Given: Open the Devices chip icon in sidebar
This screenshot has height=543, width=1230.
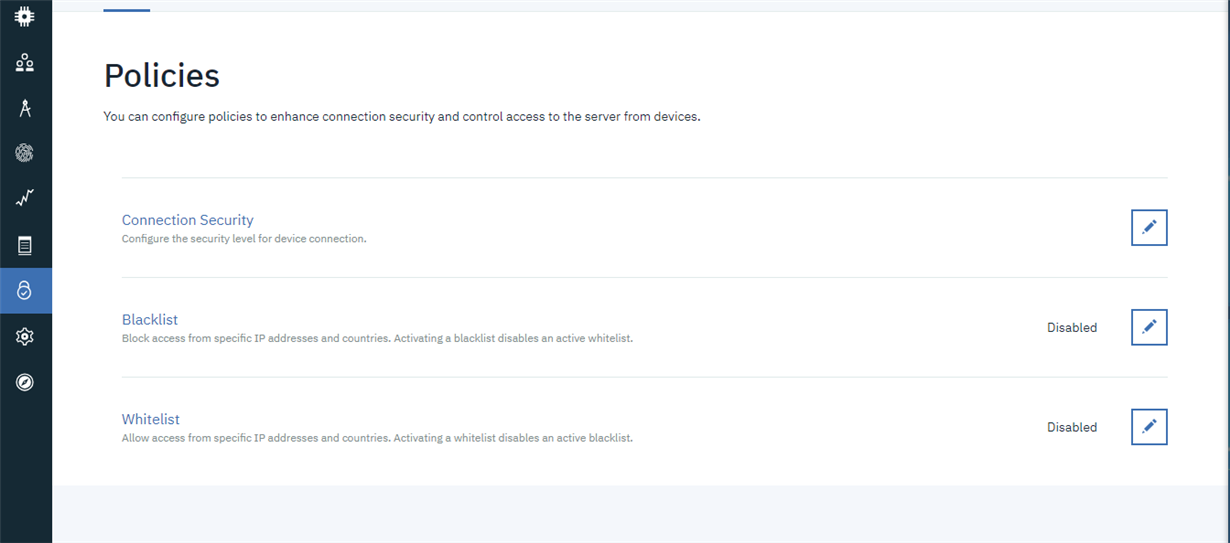Looking at the screenshot, I should [x=25, y=17].
